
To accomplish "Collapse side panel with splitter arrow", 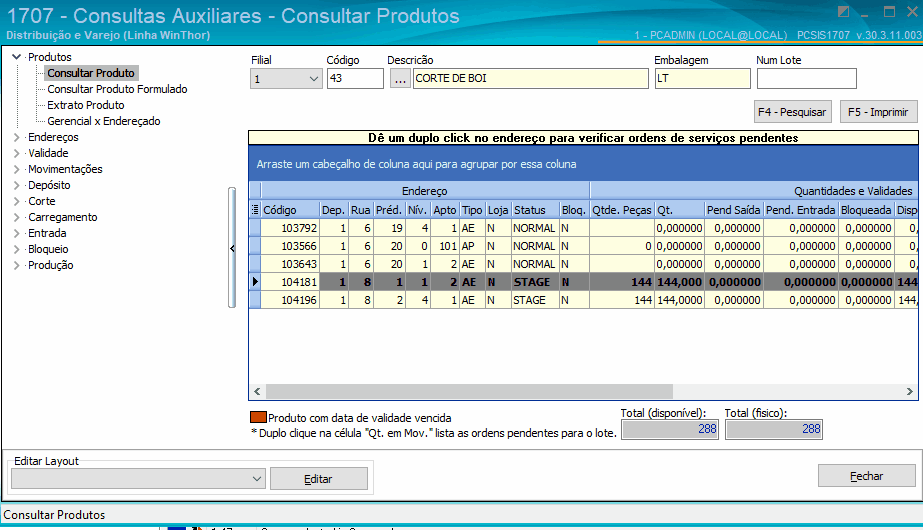I will point(232,249).
